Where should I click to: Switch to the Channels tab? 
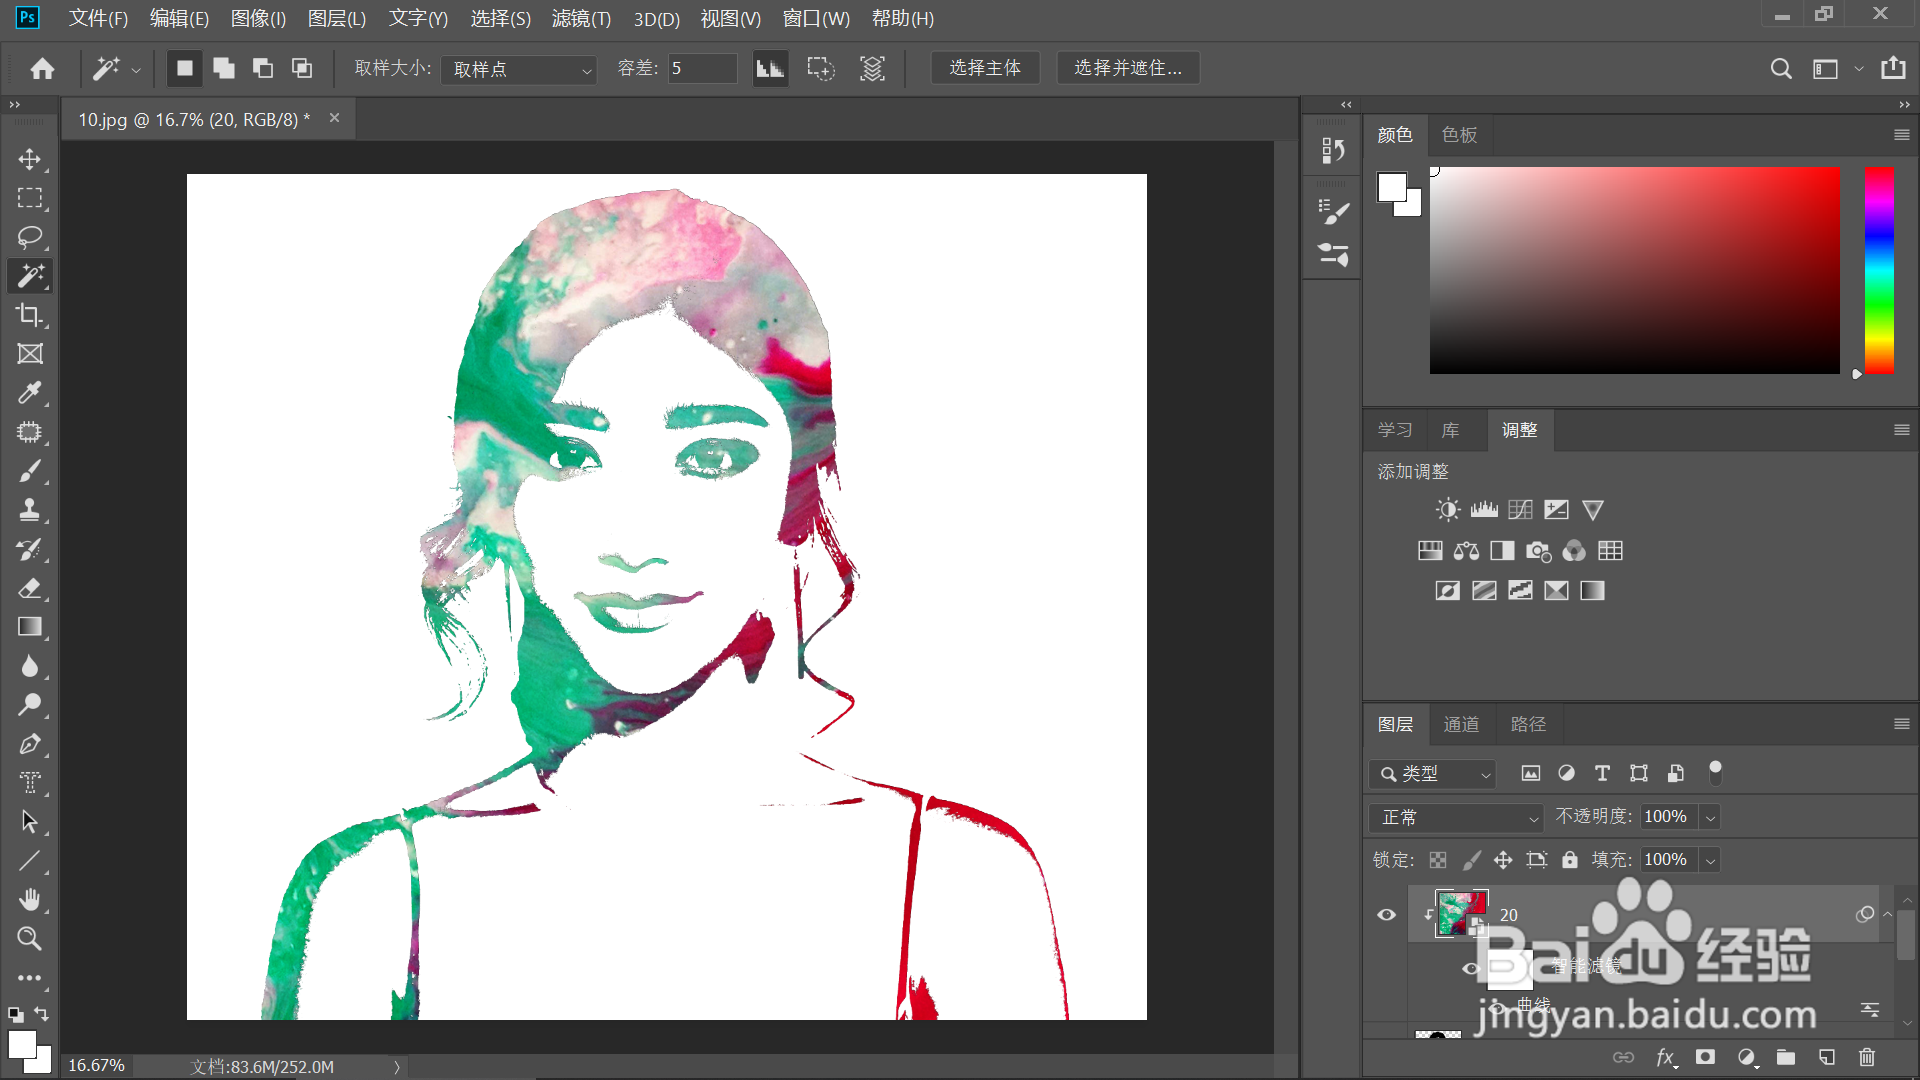tap(1460, 724)
